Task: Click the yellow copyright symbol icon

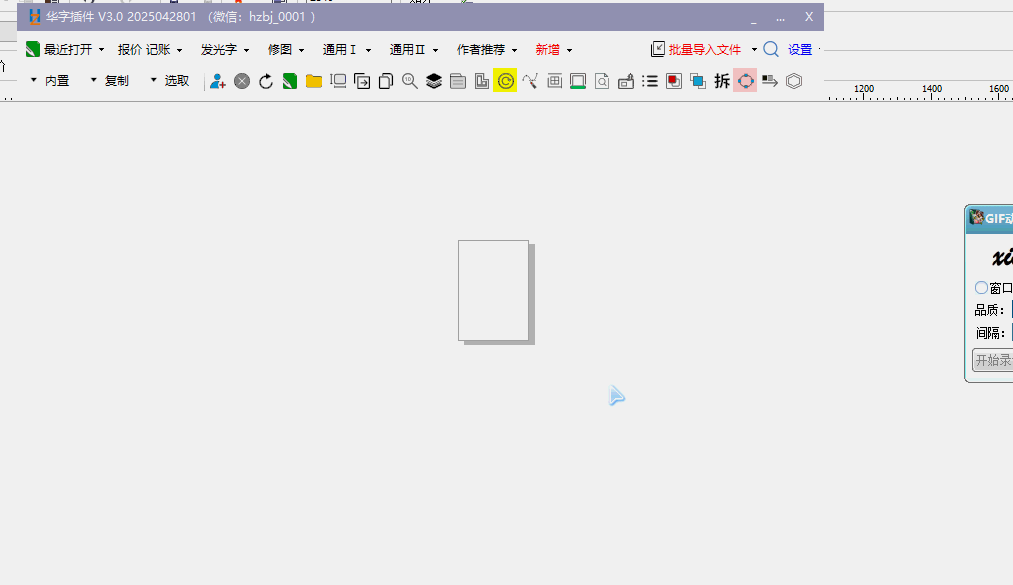Action: [505, 81]
